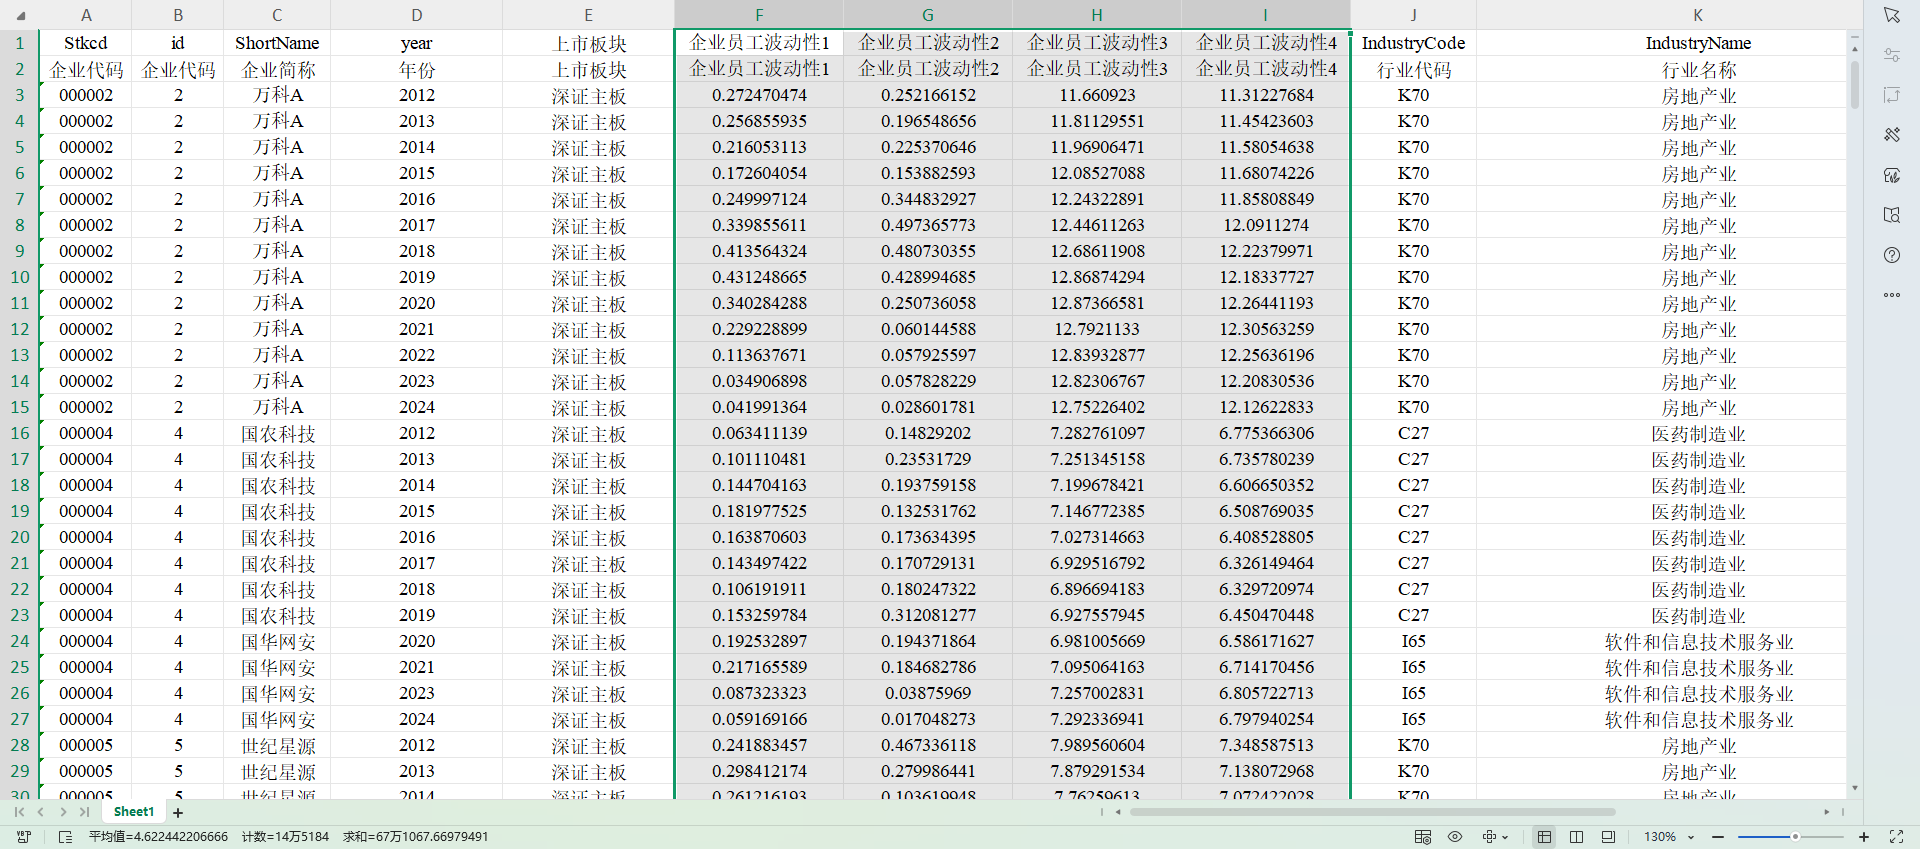
Task: Click the cell with value 0.312081277
Action: (928, 615)
